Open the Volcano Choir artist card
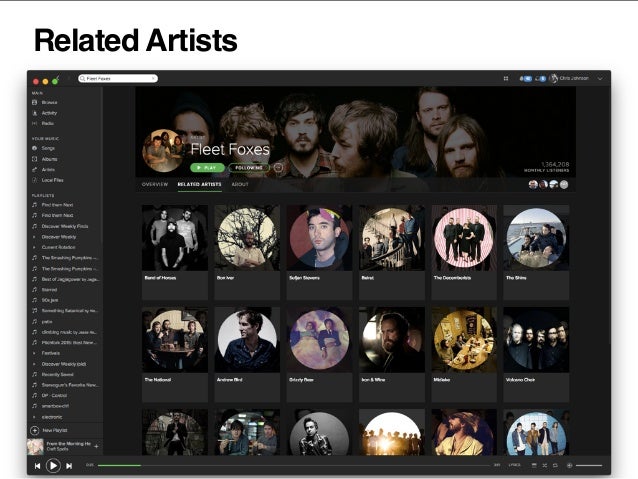 tap(536, 354)
